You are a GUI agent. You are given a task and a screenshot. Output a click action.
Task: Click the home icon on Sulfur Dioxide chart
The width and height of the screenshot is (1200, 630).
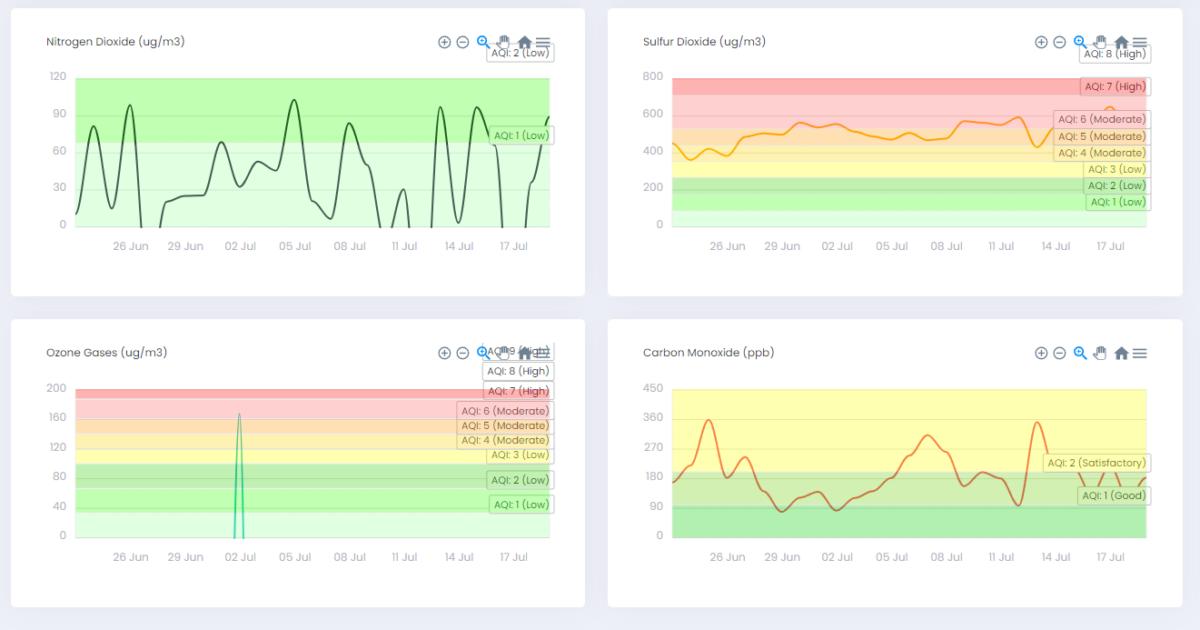1121,42
